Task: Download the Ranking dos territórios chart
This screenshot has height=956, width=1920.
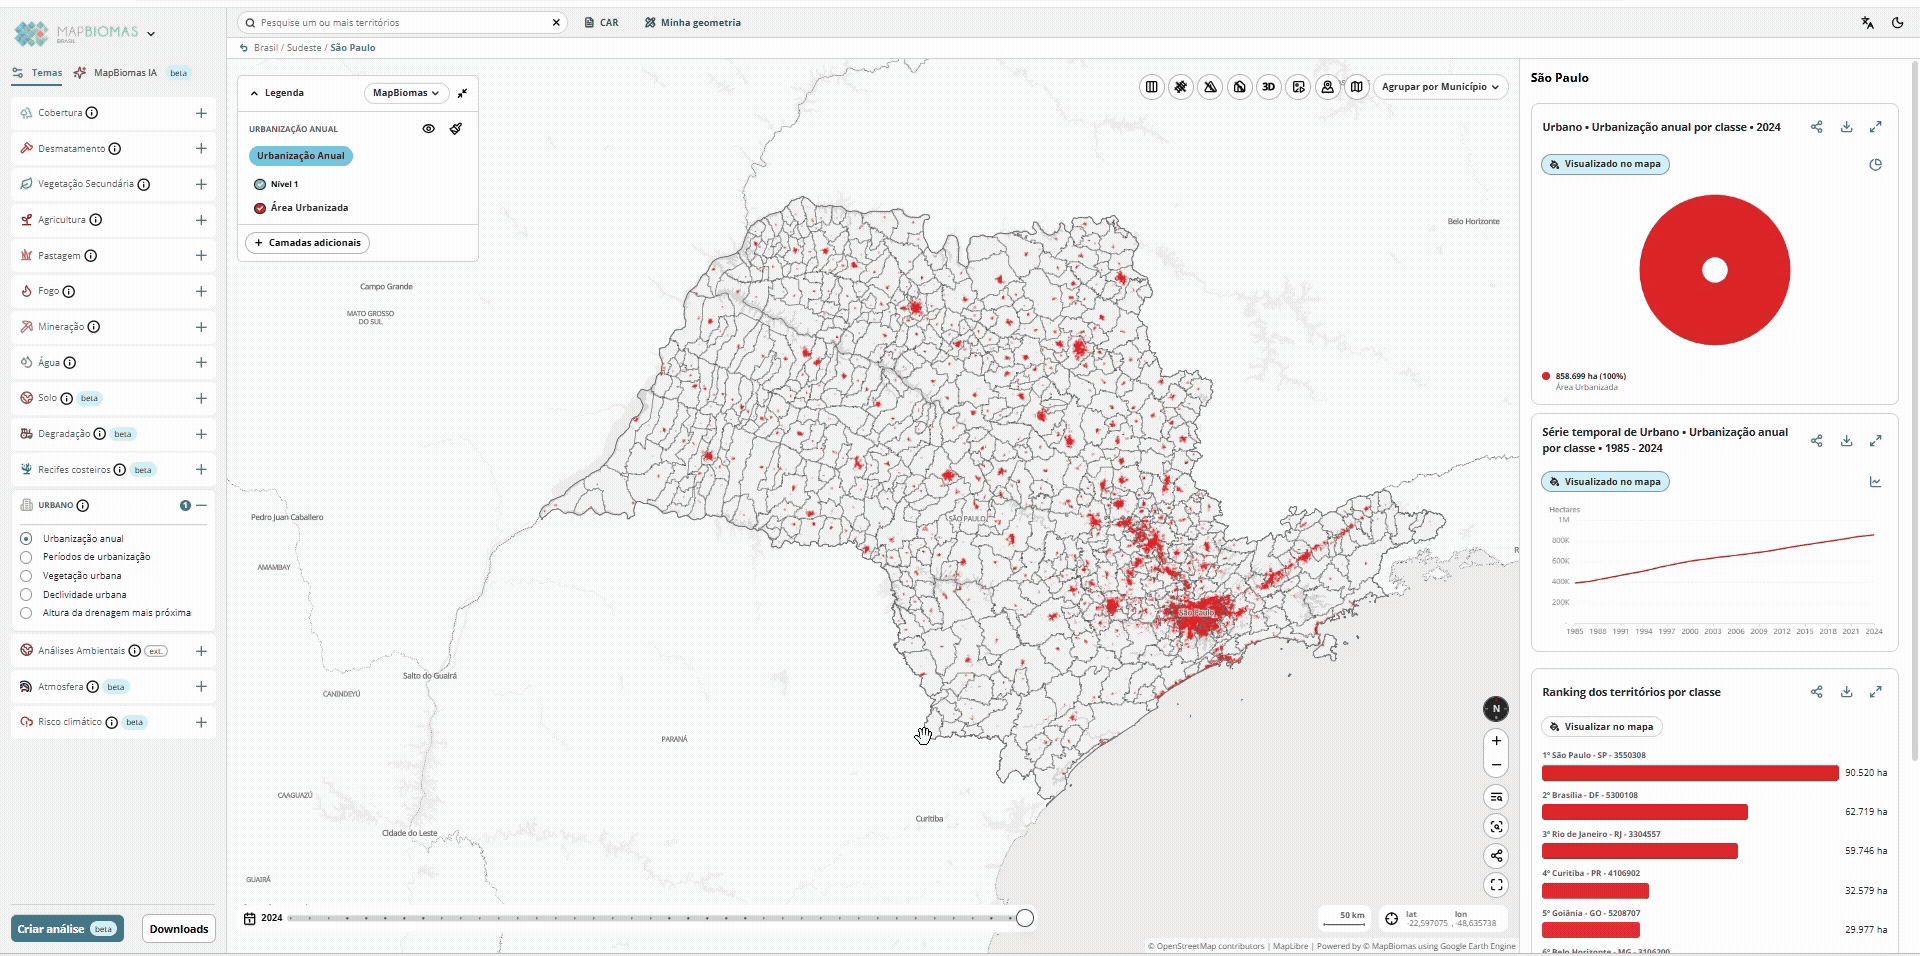Action: [x=1846, y=692]
